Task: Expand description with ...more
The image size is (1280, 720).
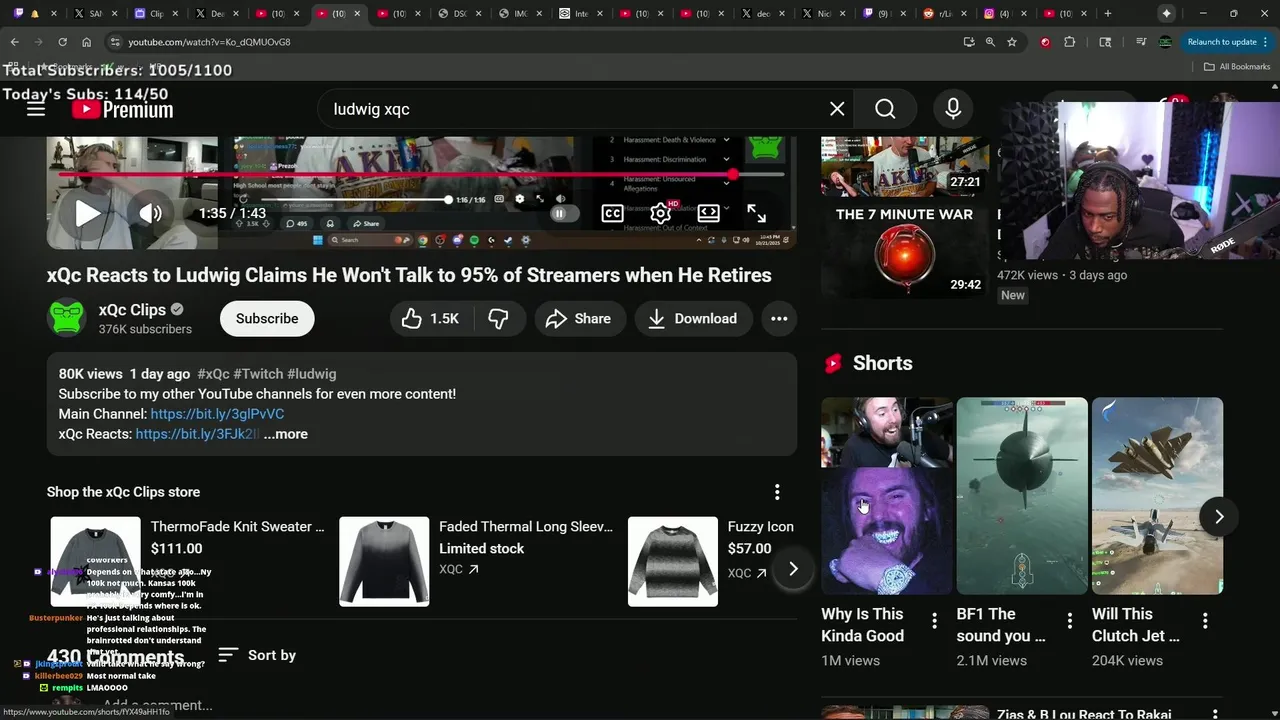Action: click(285, 434)
